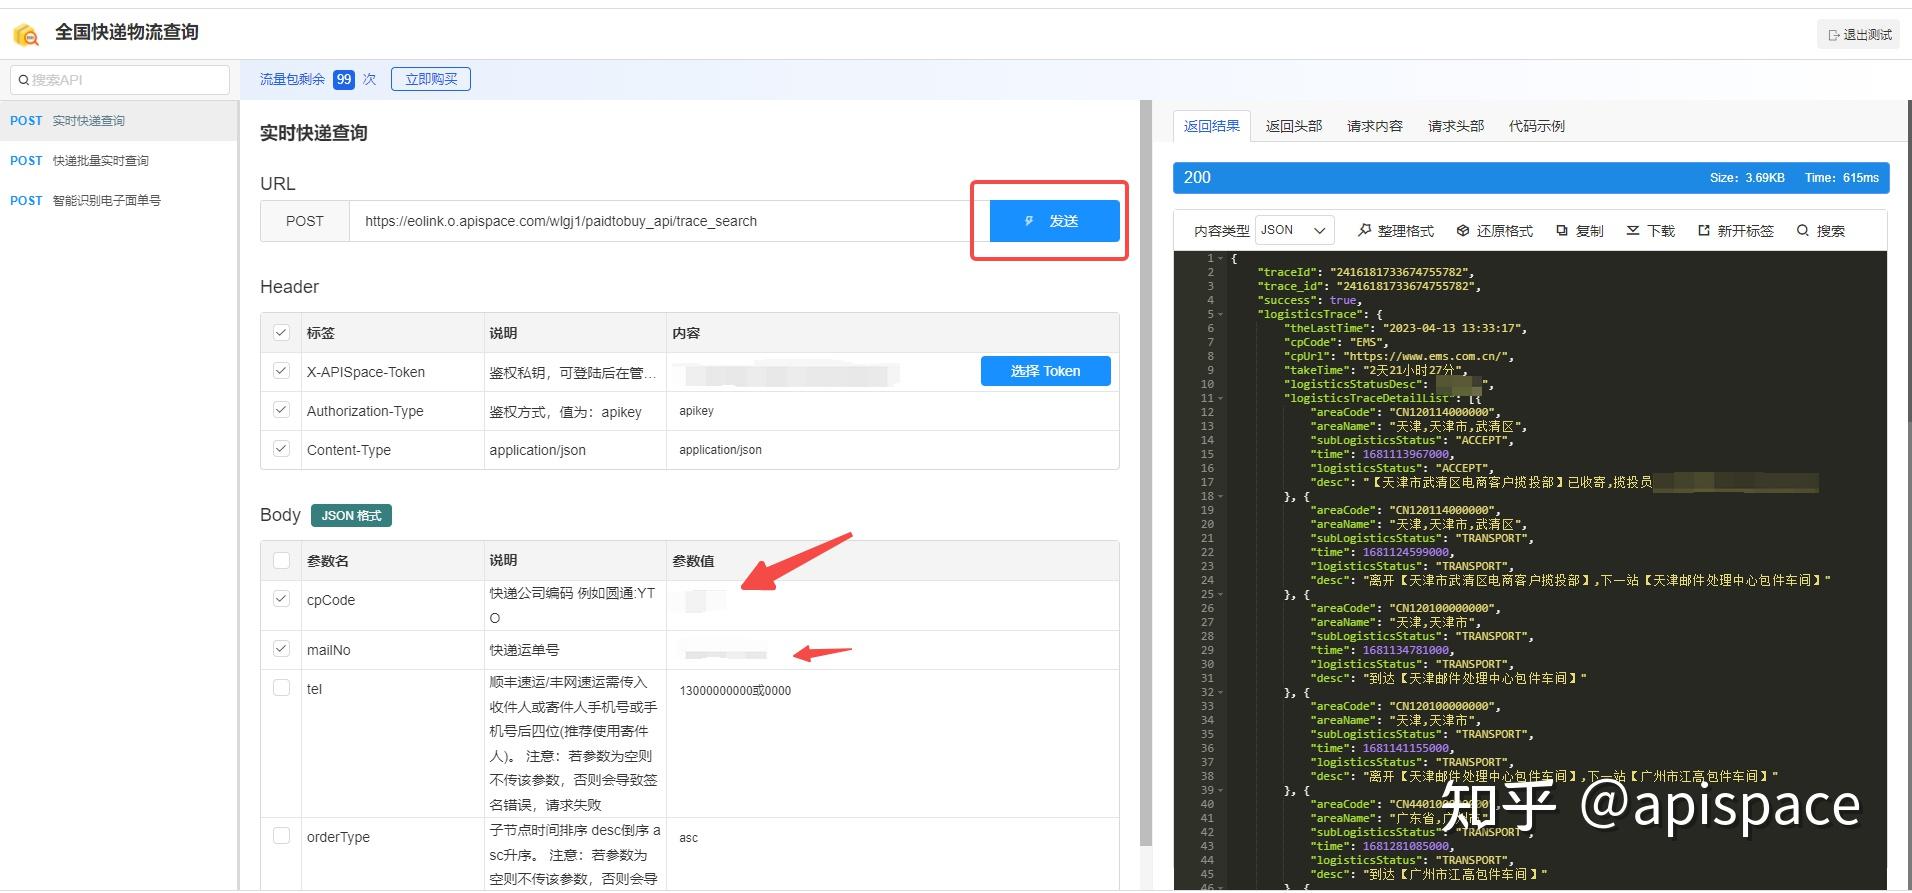
Task: Click the "success": true line in JSON
Action: (x=1309, y=300)
